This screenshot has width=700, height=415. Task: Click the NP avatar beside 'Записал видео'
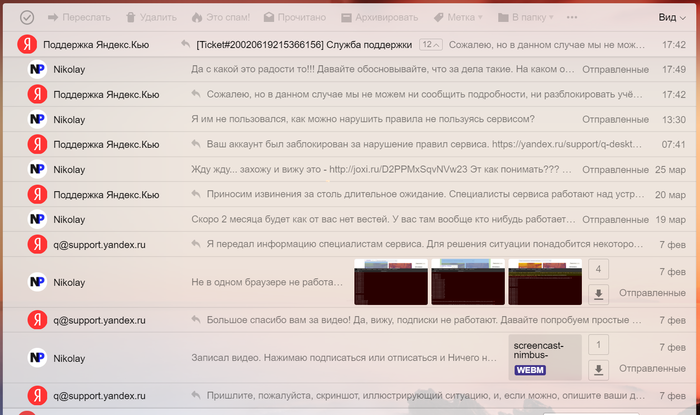37,358
